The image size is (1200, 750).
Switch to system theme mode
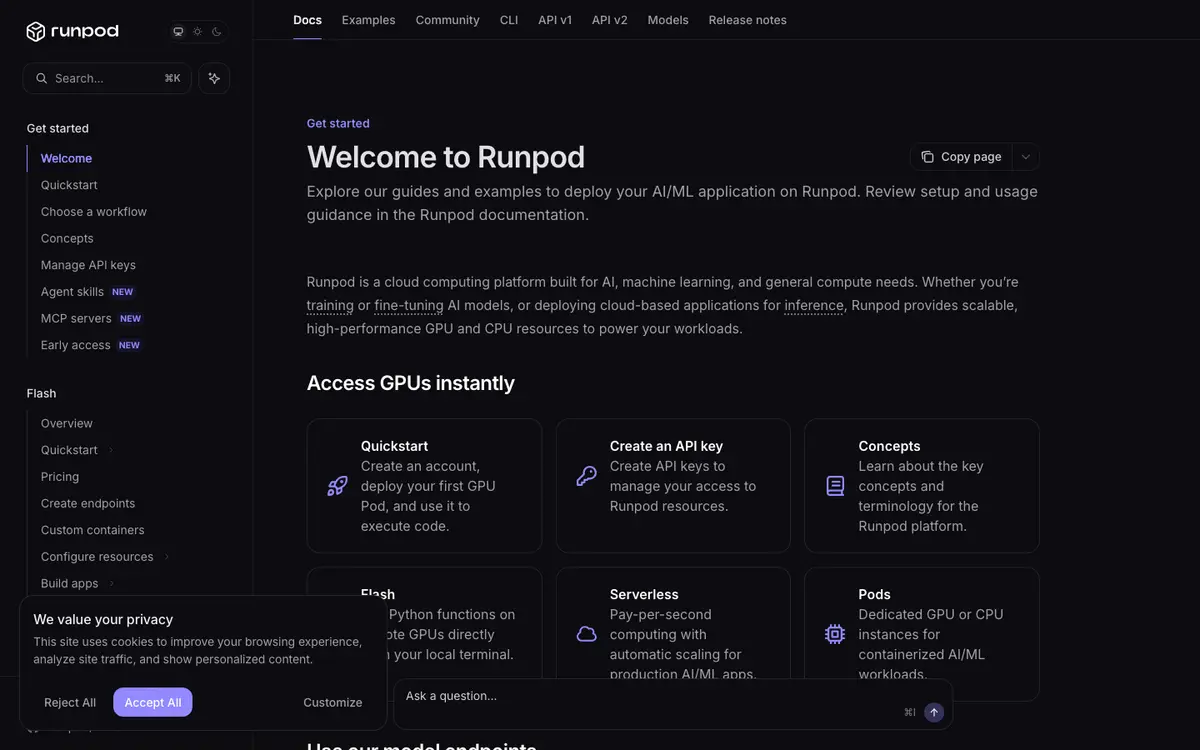(178, 32)
